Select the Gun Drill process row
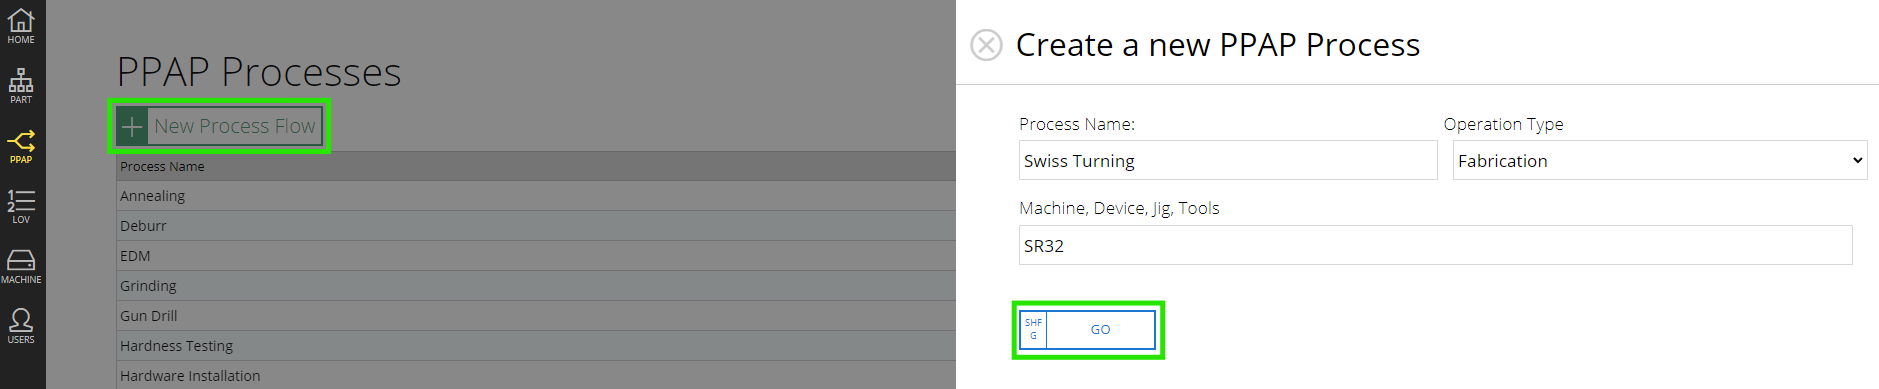This screenshot has height=389, width=1879. click(536, 316)
